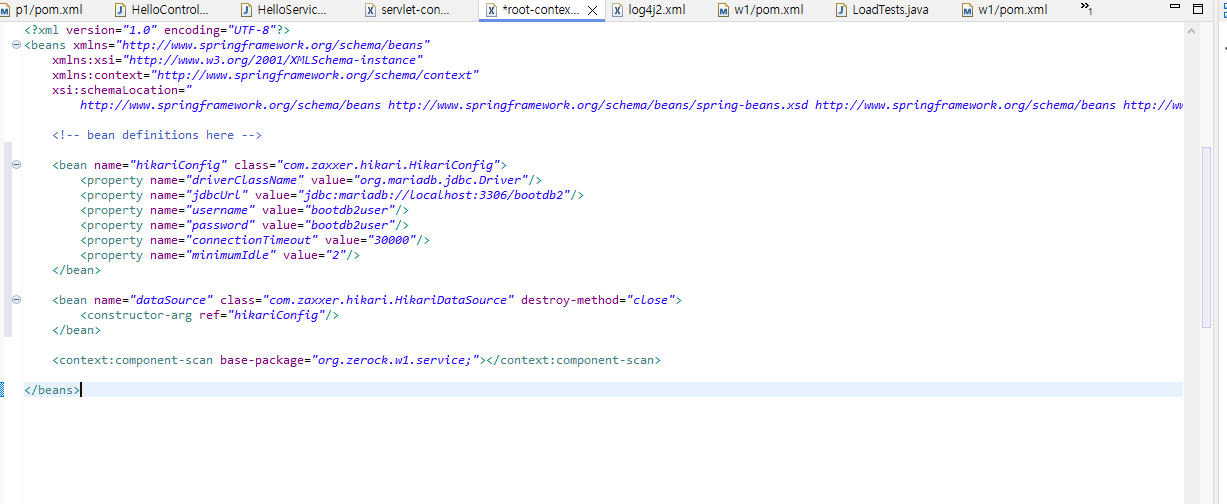Maximize the editor area
Image resolution: width=1227 pixels, height=504 pixels.
point(1198,9)
